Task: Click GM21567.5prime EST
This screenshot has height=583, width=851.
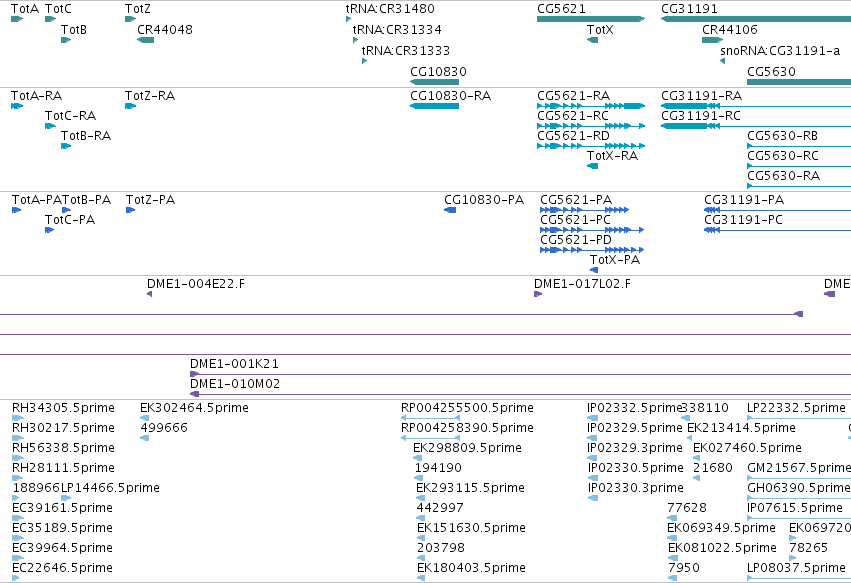Action: 799,478
